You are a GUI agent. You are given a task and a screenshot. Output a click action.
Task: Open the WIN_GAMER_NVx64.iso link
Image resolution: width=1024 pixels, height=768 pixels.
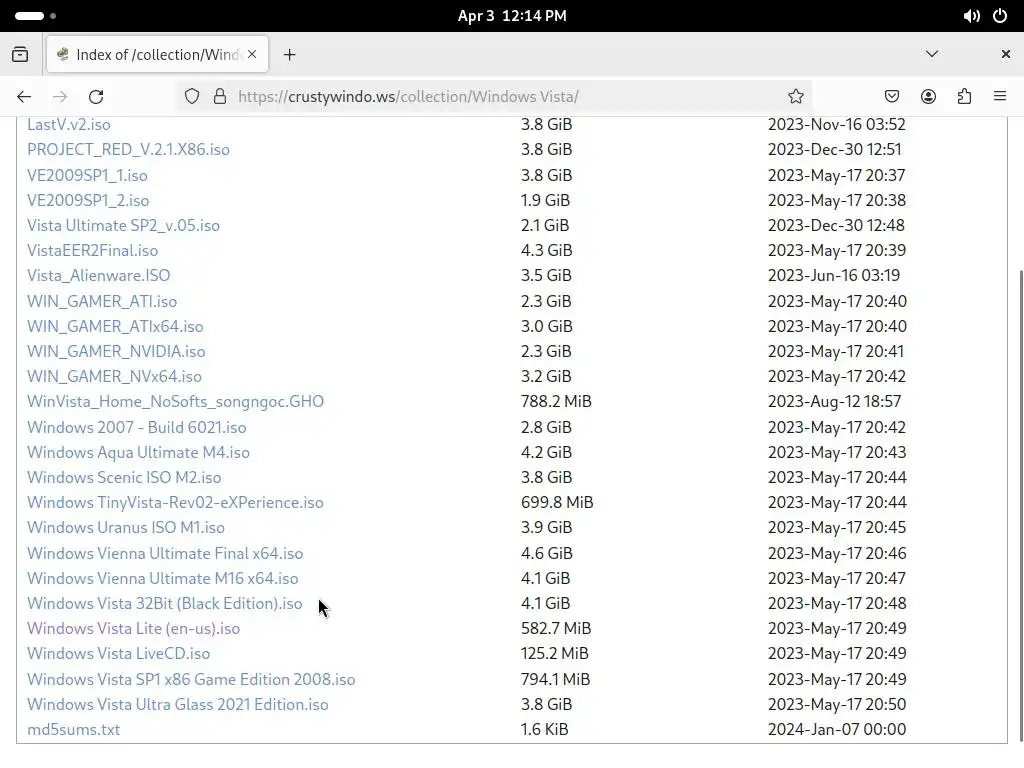pos(114,377)
